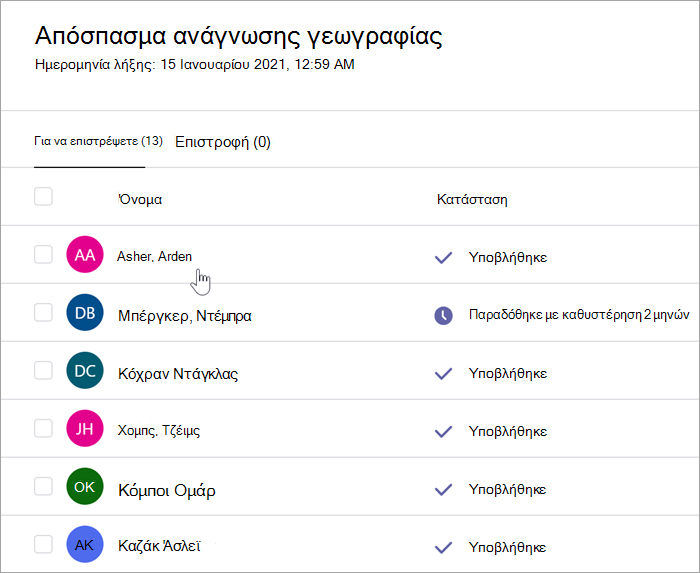Click the OK avatar icon

point(85,486)
